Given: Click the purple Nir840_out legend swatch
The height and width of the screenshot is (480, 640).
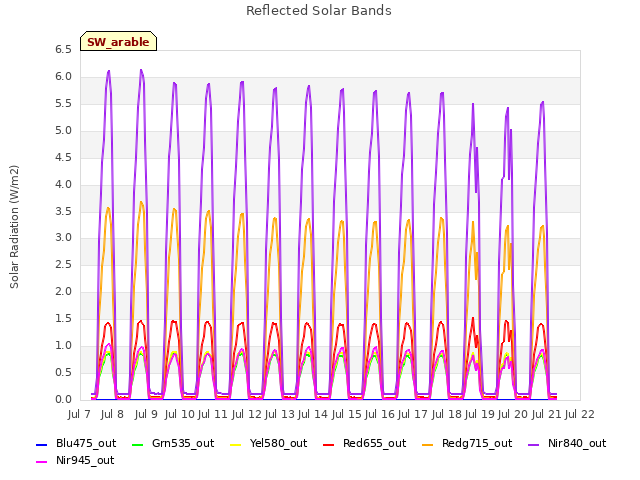Looking at the screenshot, I should point(533,444).
